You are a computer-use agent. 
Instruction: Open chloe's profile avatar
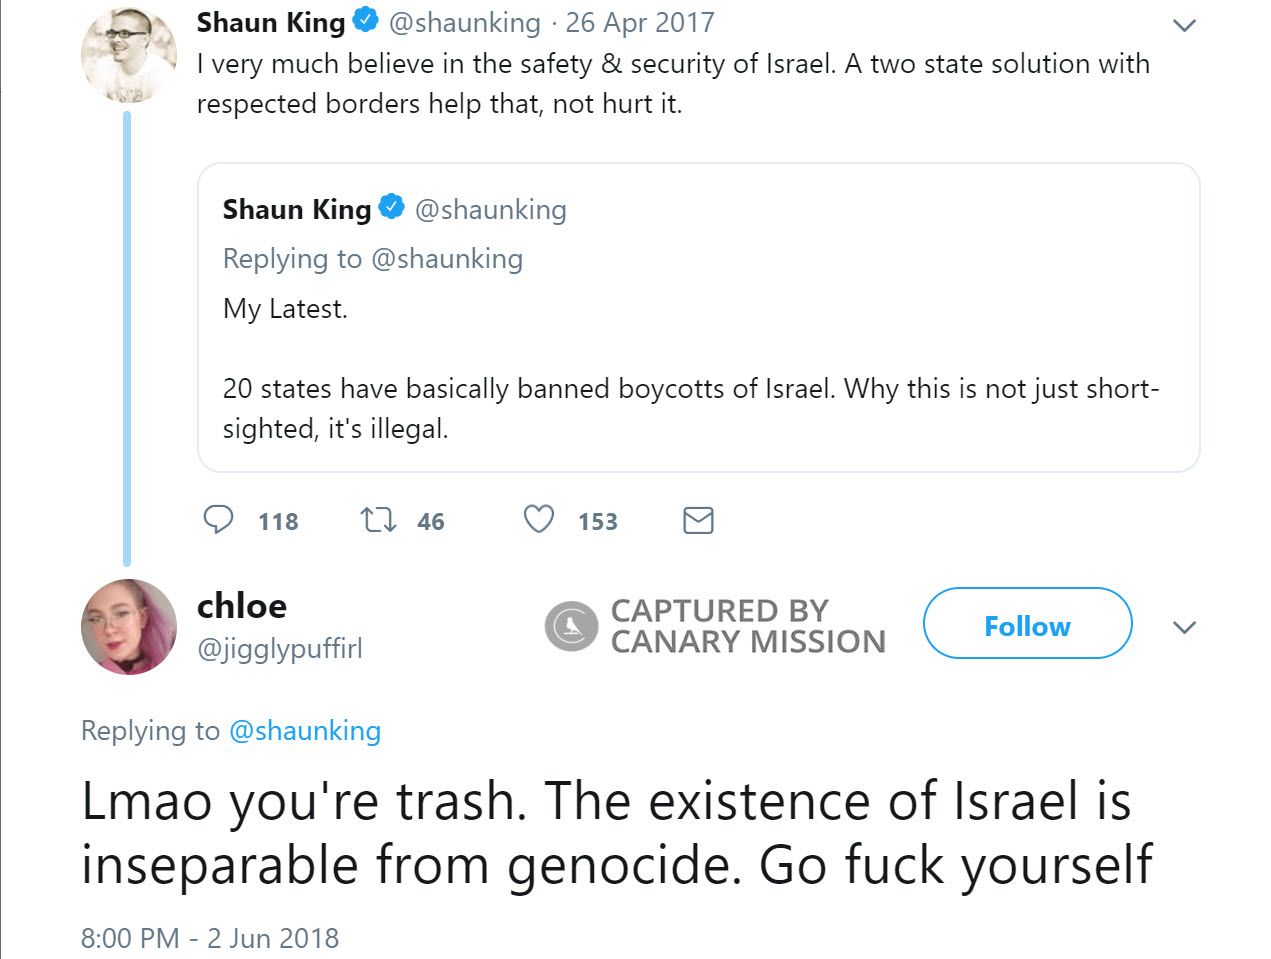pyautogui.click(x=128, y=627)
